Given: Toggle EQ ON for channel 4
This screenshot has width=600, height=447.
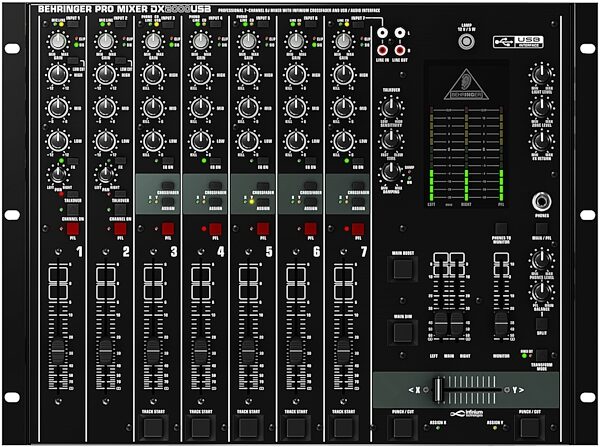Looking at the screenshot, I should pos(215,161).
